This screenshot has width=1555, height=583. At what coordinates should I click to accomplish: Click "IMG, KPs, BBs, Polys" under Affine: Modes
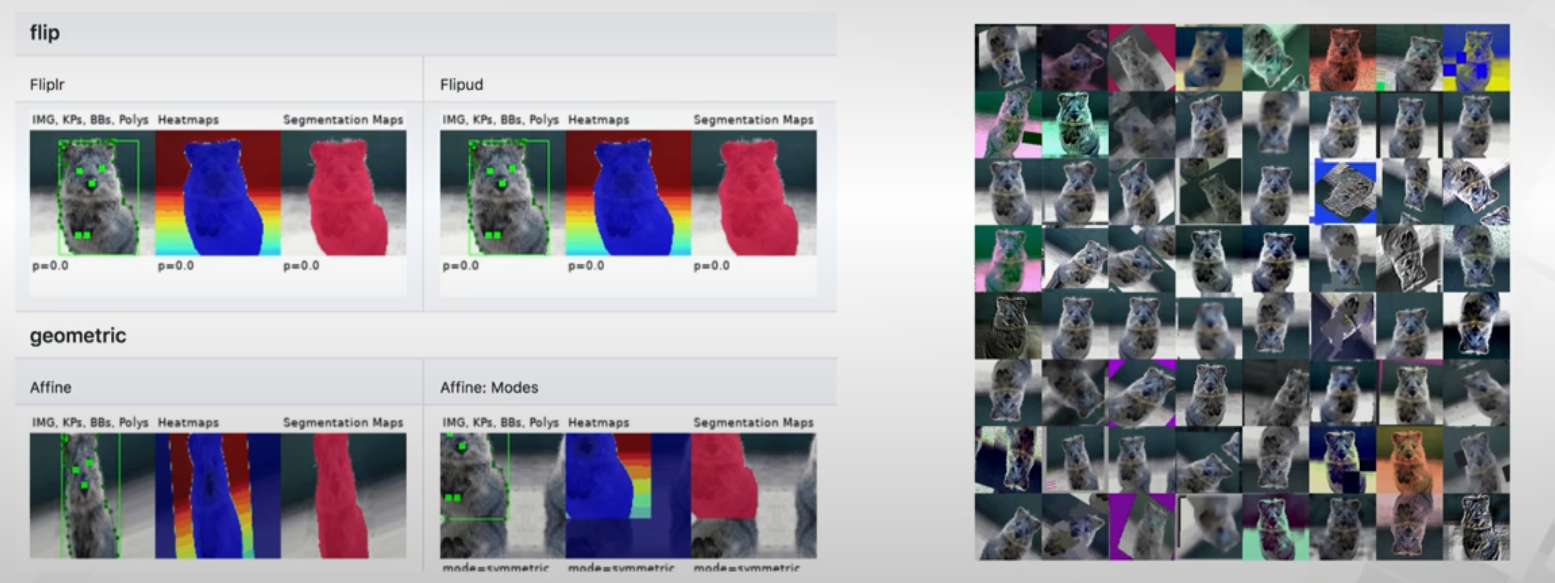coord(501,423)
